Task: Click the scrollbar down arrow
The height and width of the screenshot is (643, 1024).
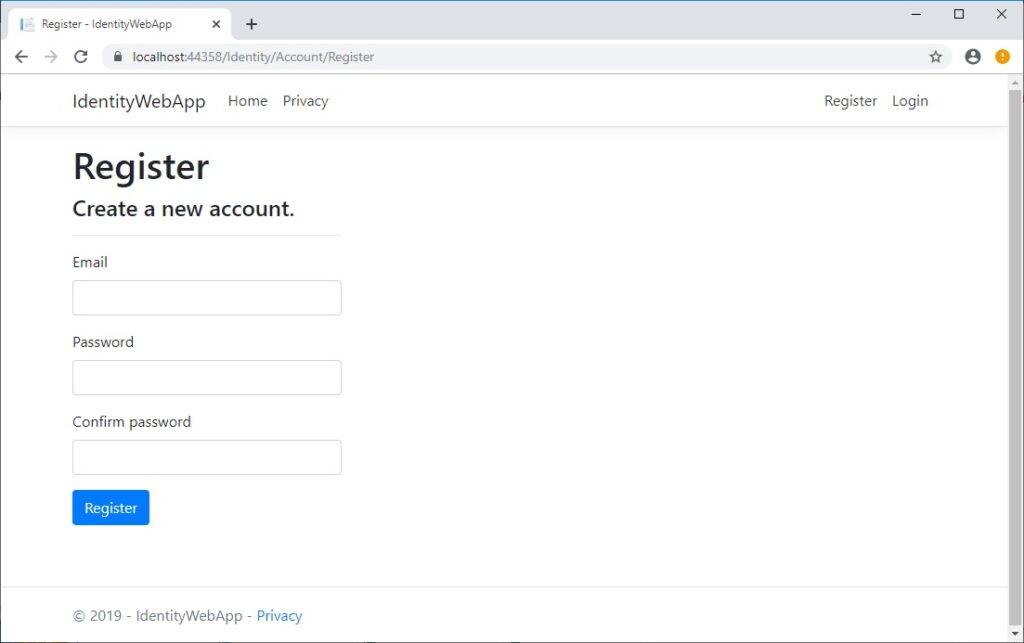Action: click(1015, 633)
